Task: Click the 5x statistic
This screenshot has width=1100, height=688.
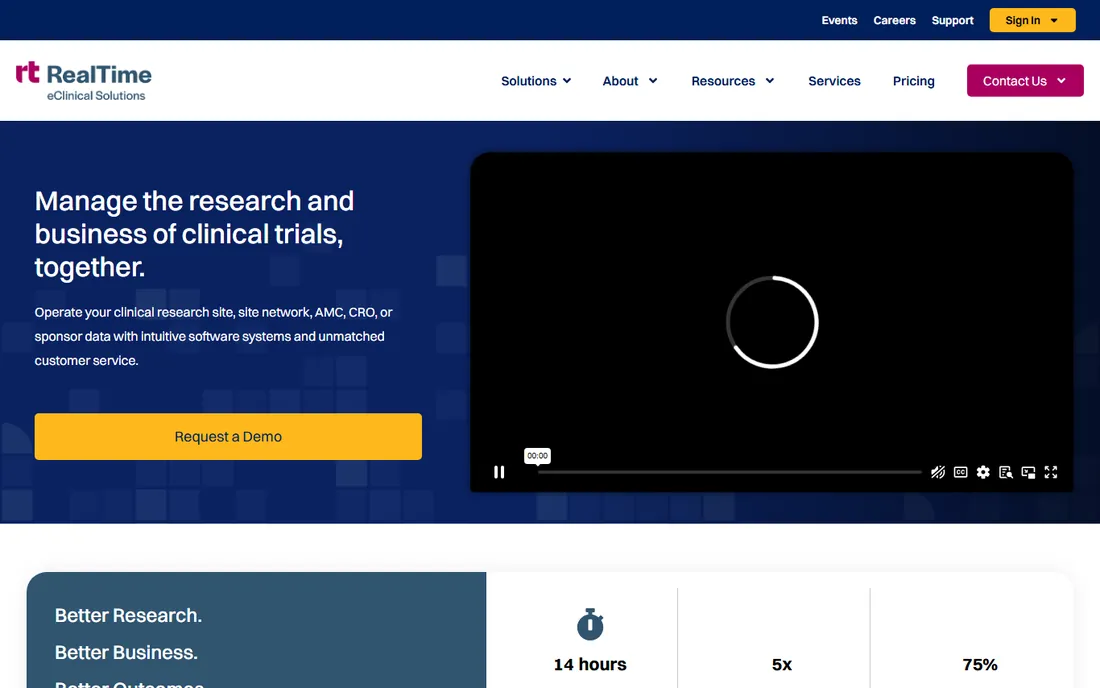Action: coord(782,664)
